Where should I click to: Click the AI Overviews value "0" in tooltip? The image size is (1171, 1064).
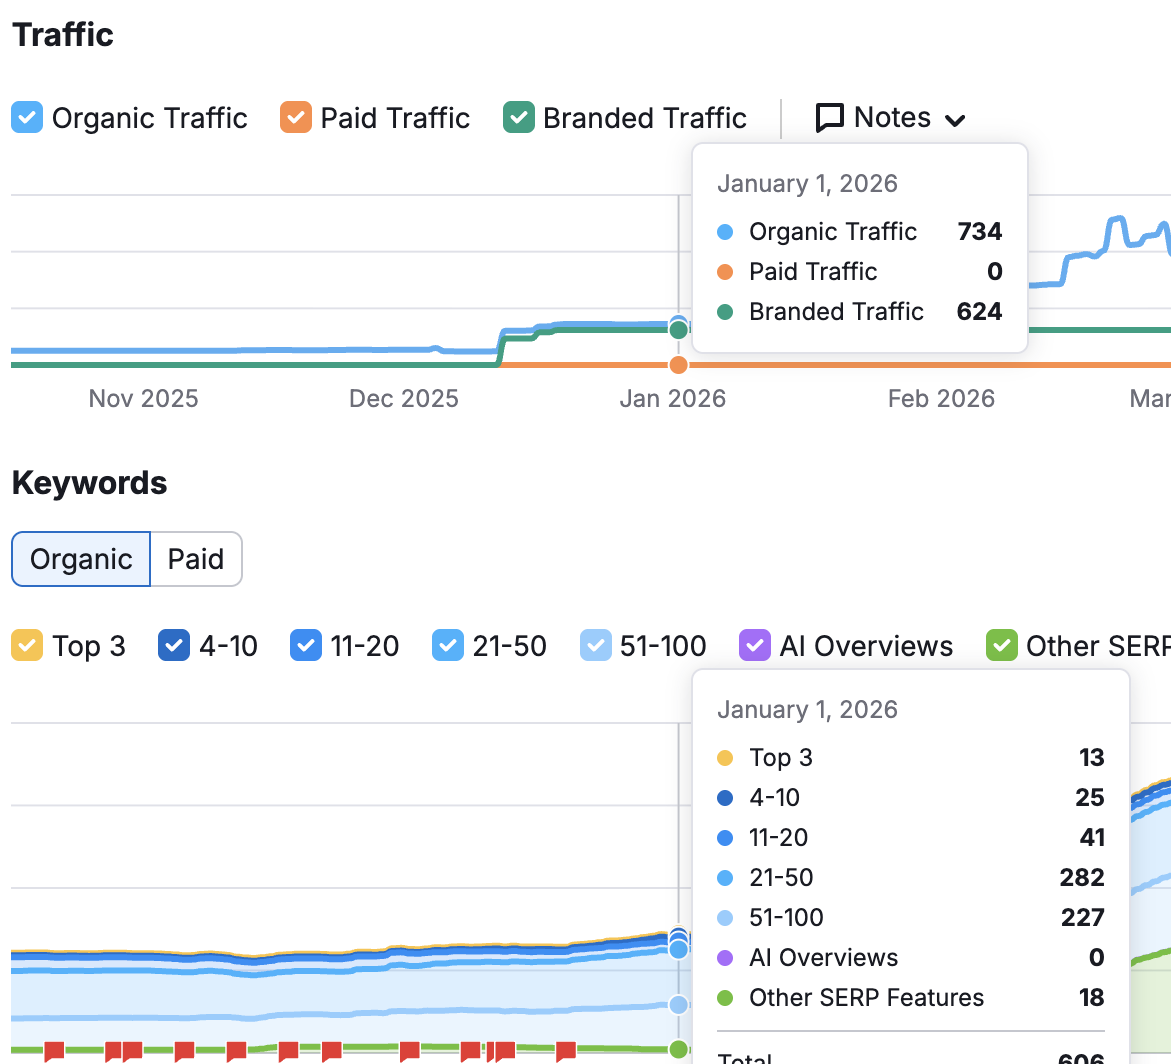[1096, 957]
